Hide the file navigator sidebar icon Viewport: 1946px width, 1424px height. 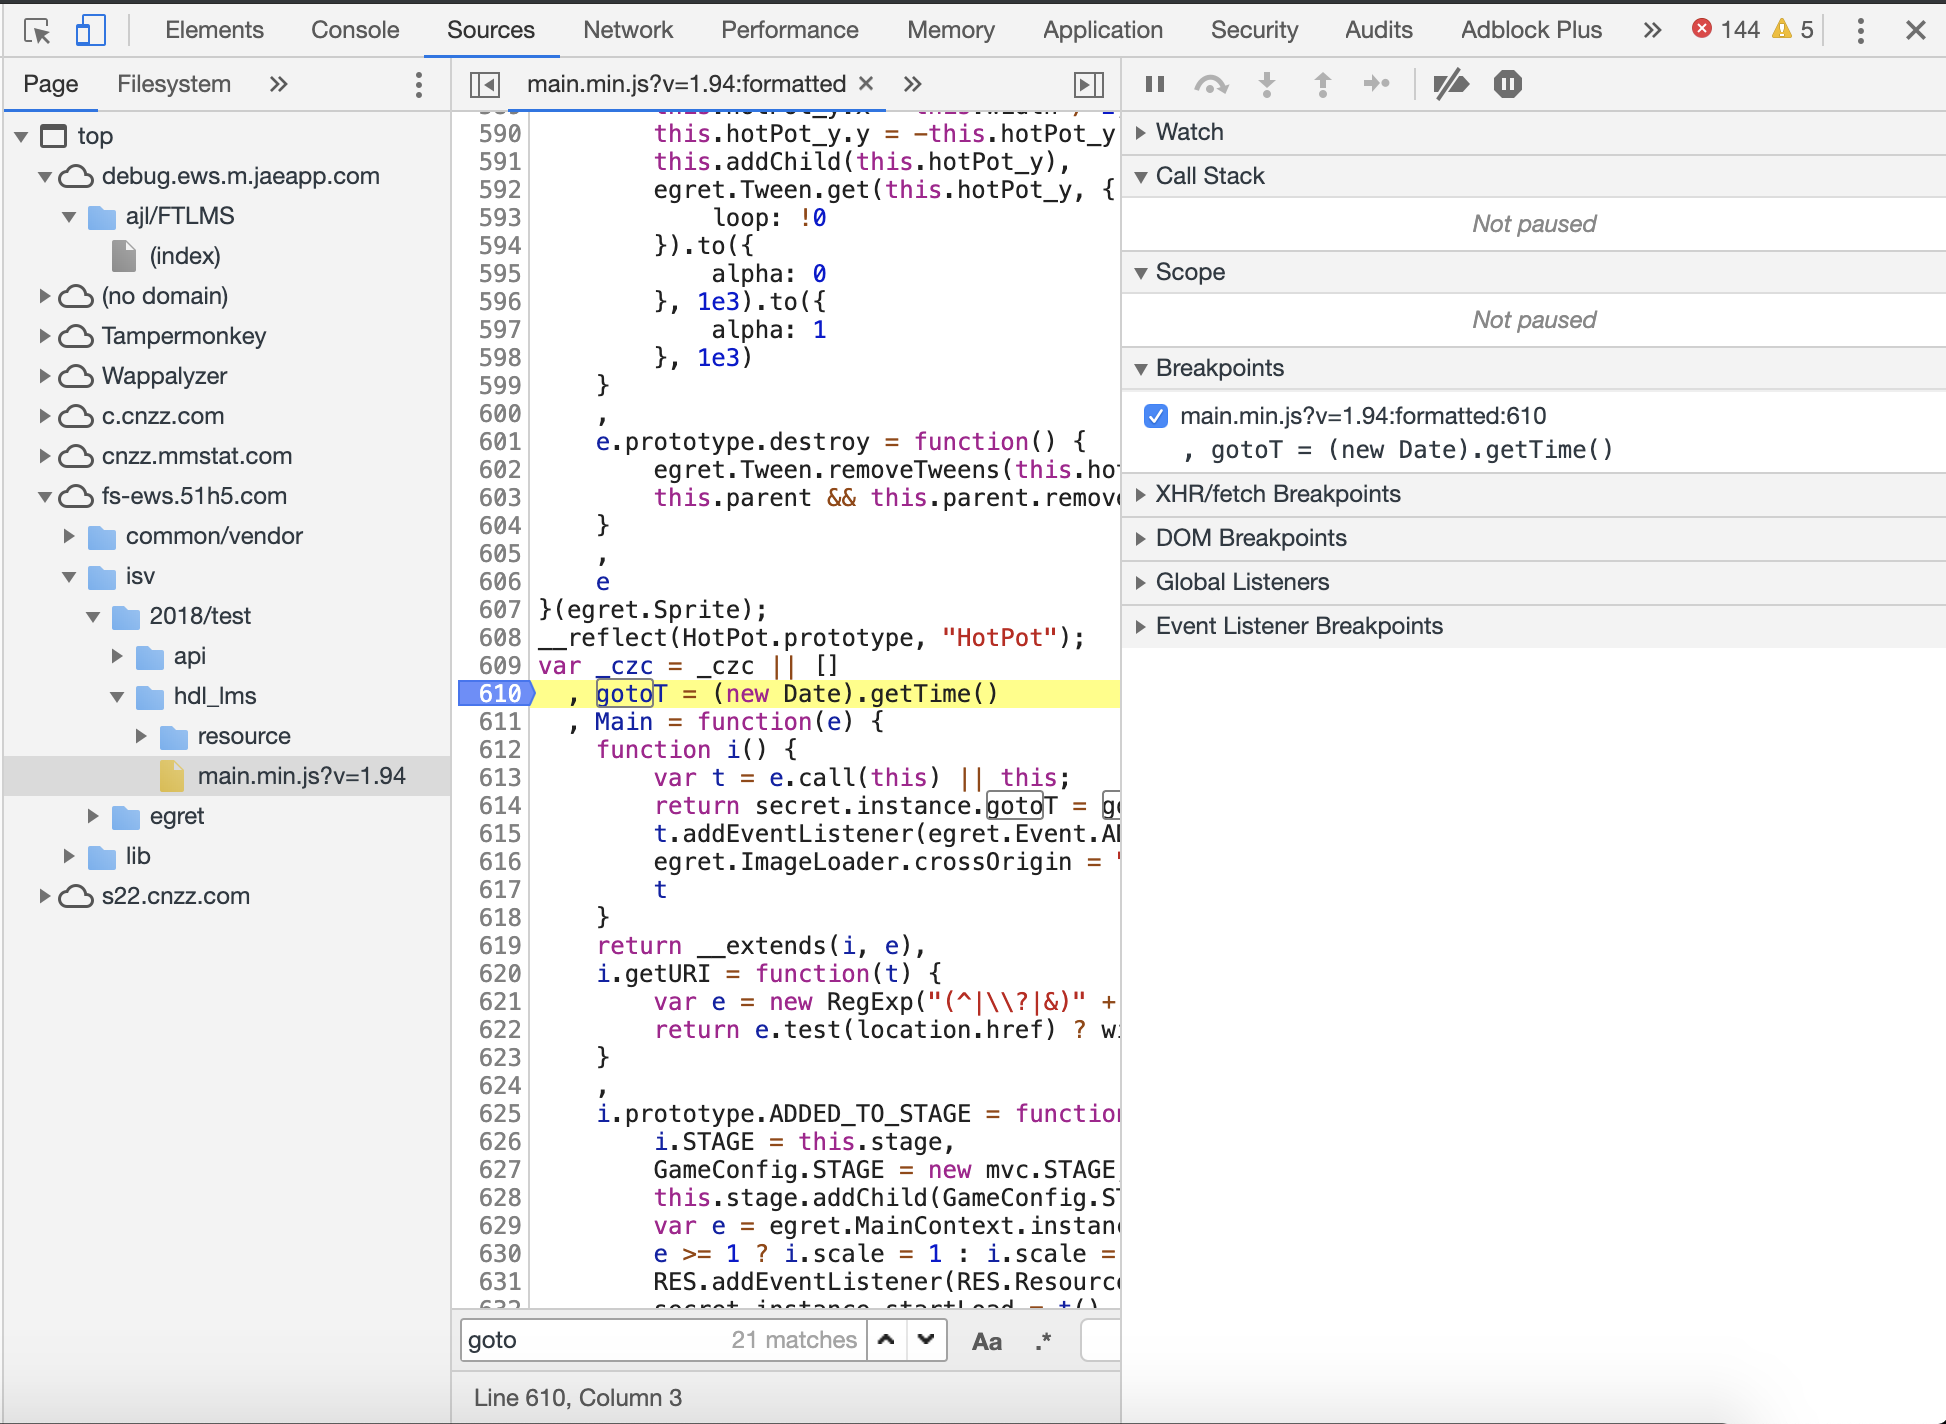tap(485, 84)
